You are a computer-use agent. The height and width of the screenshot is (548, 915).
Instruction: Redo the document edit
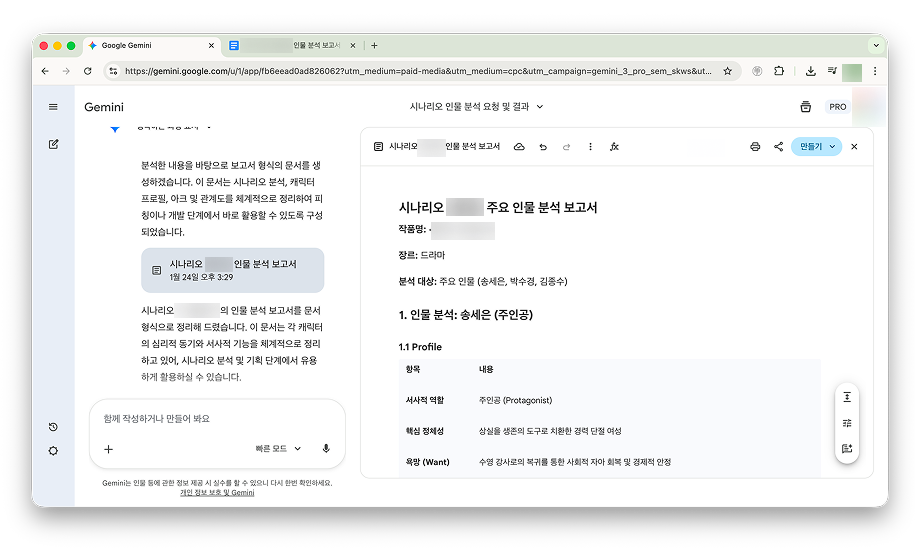[566, 146]
